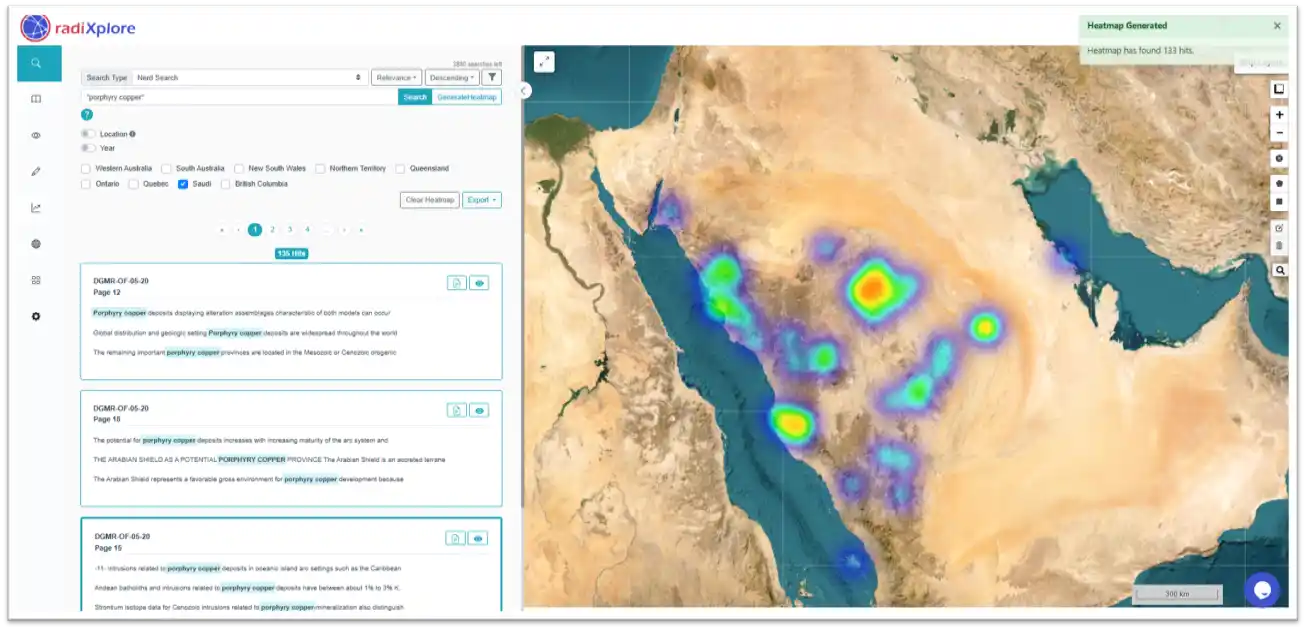This screenshot has width=1306, height=630.
Task: Open the analytics chart panel in sidebar
Action: (x=37, y=207)
